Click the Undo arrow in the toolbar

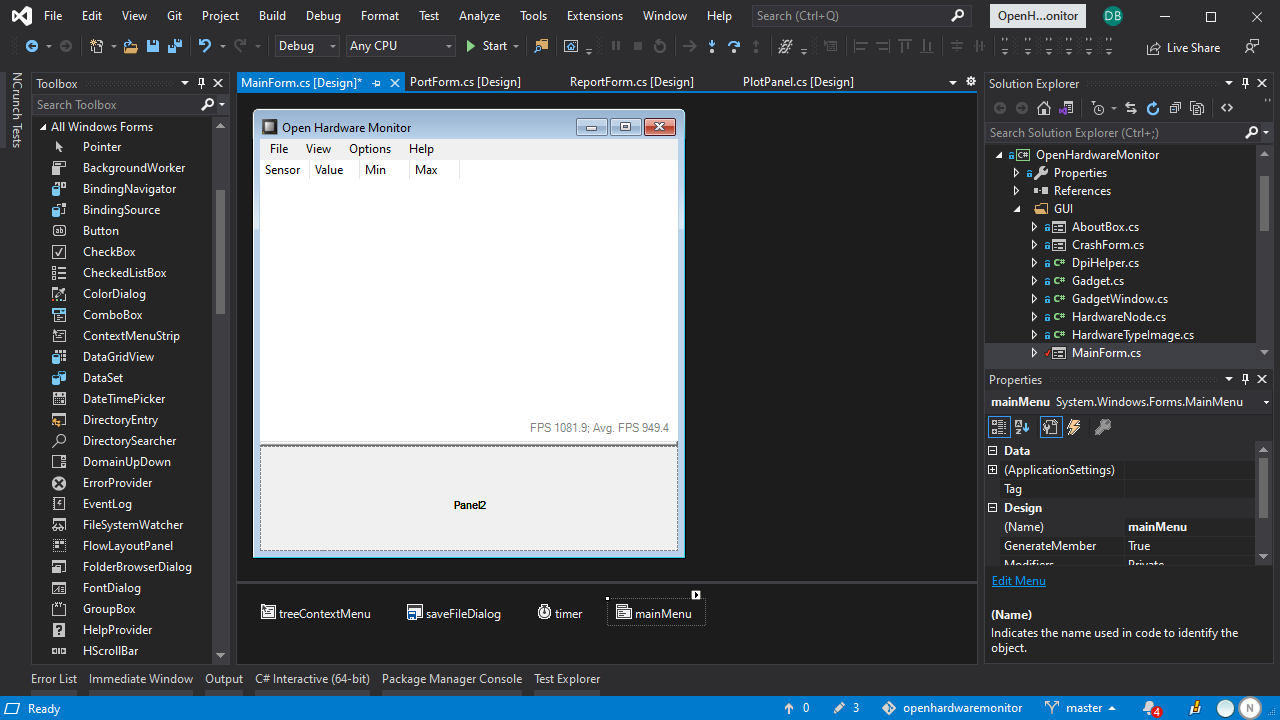(x=205, y=46)
